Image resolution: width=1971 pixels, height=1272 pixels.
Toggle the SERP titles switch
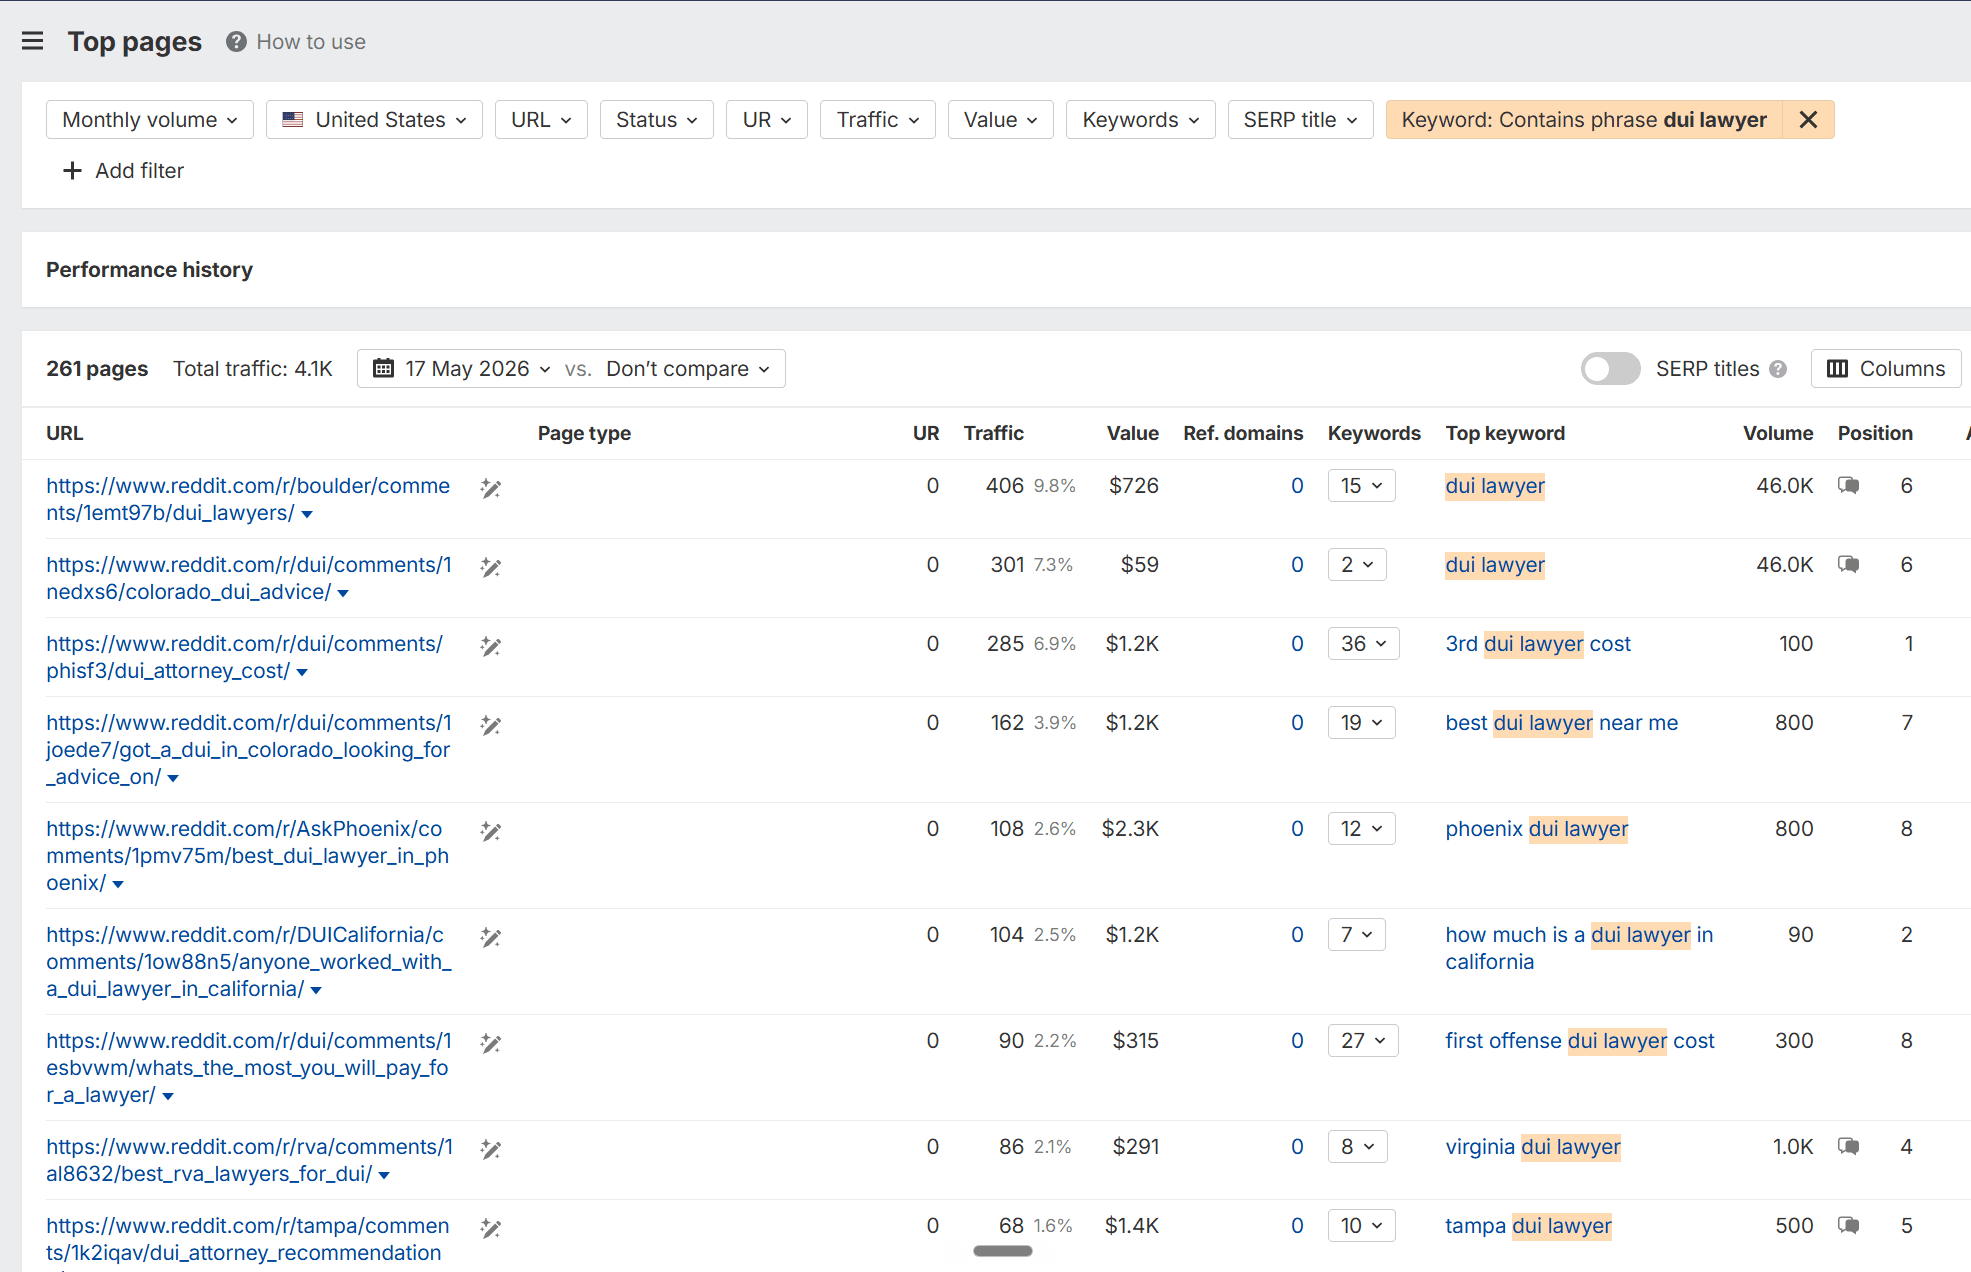click(x=1610, y=369)
